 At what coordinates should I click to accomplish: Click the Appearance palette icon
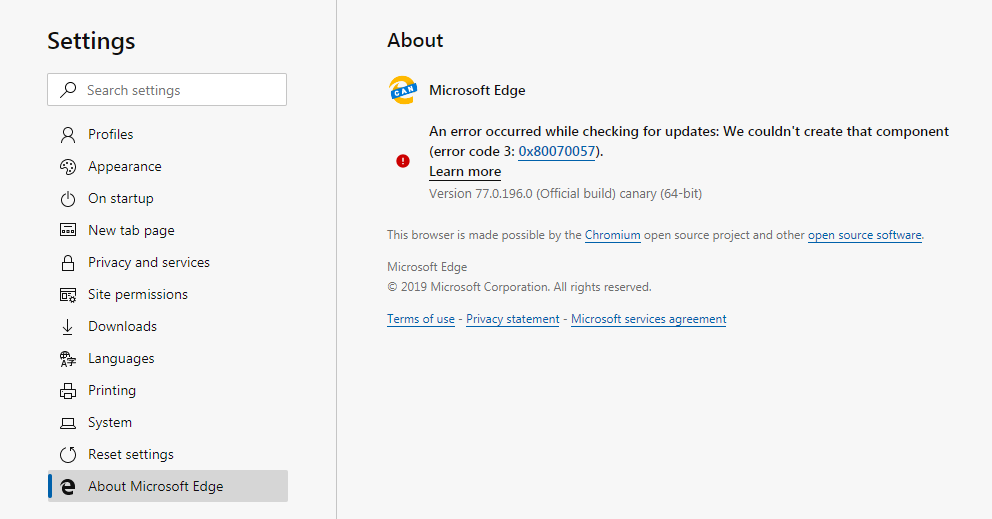tap(68, 166)
